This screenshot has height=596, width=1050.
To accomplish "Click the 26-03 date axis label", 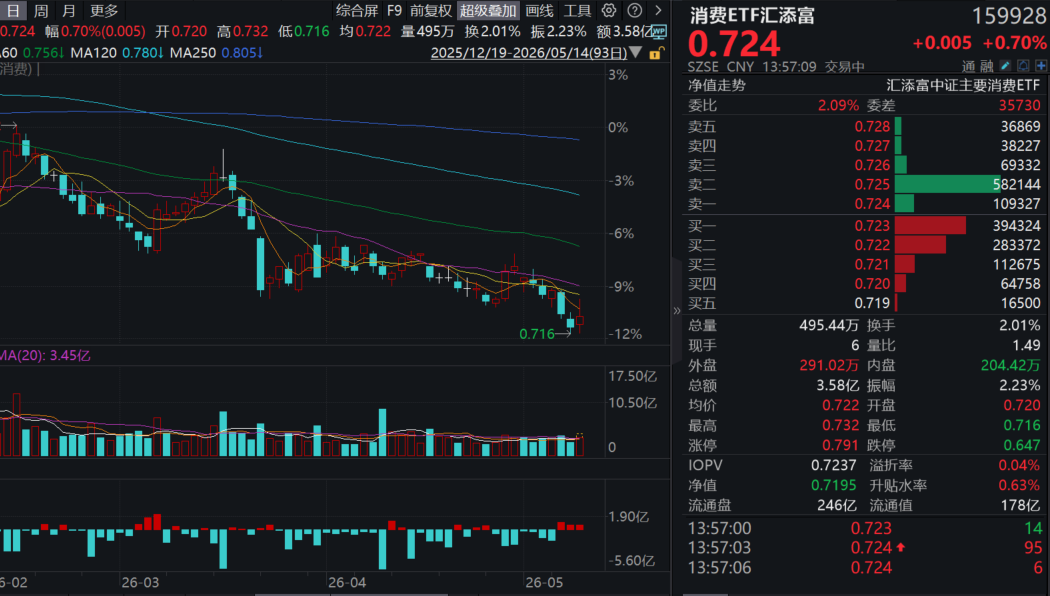I will pyautogui.click(x=140, y=582).
